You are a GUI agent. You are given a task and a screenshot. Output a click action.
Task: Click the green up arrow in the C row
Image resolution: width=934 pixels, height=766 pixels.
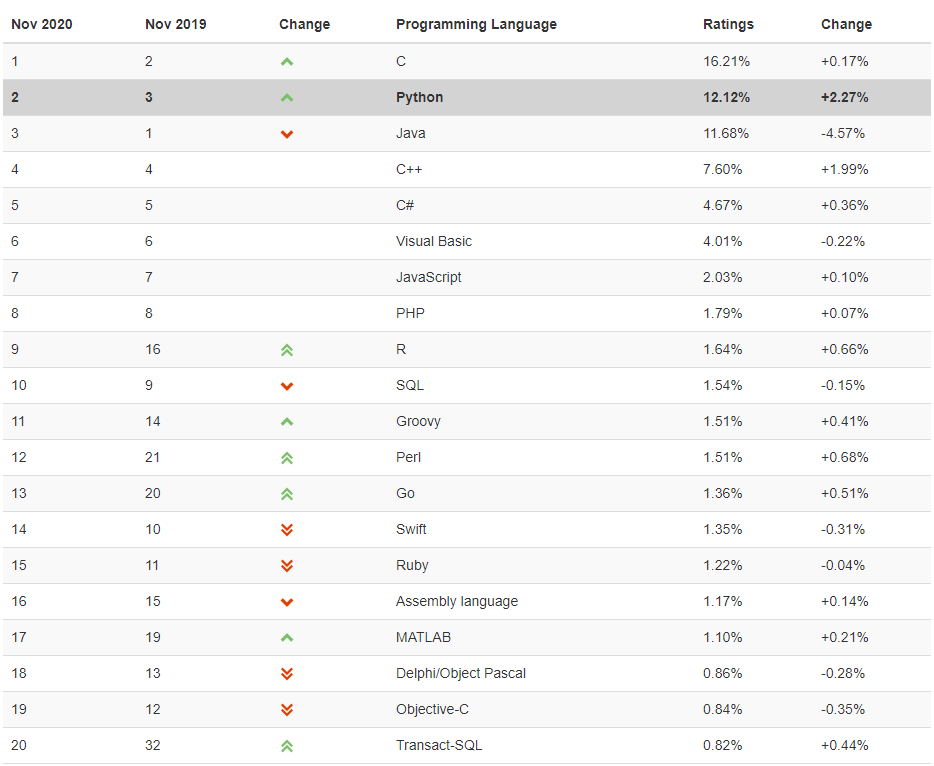click(x=287, y=61)
